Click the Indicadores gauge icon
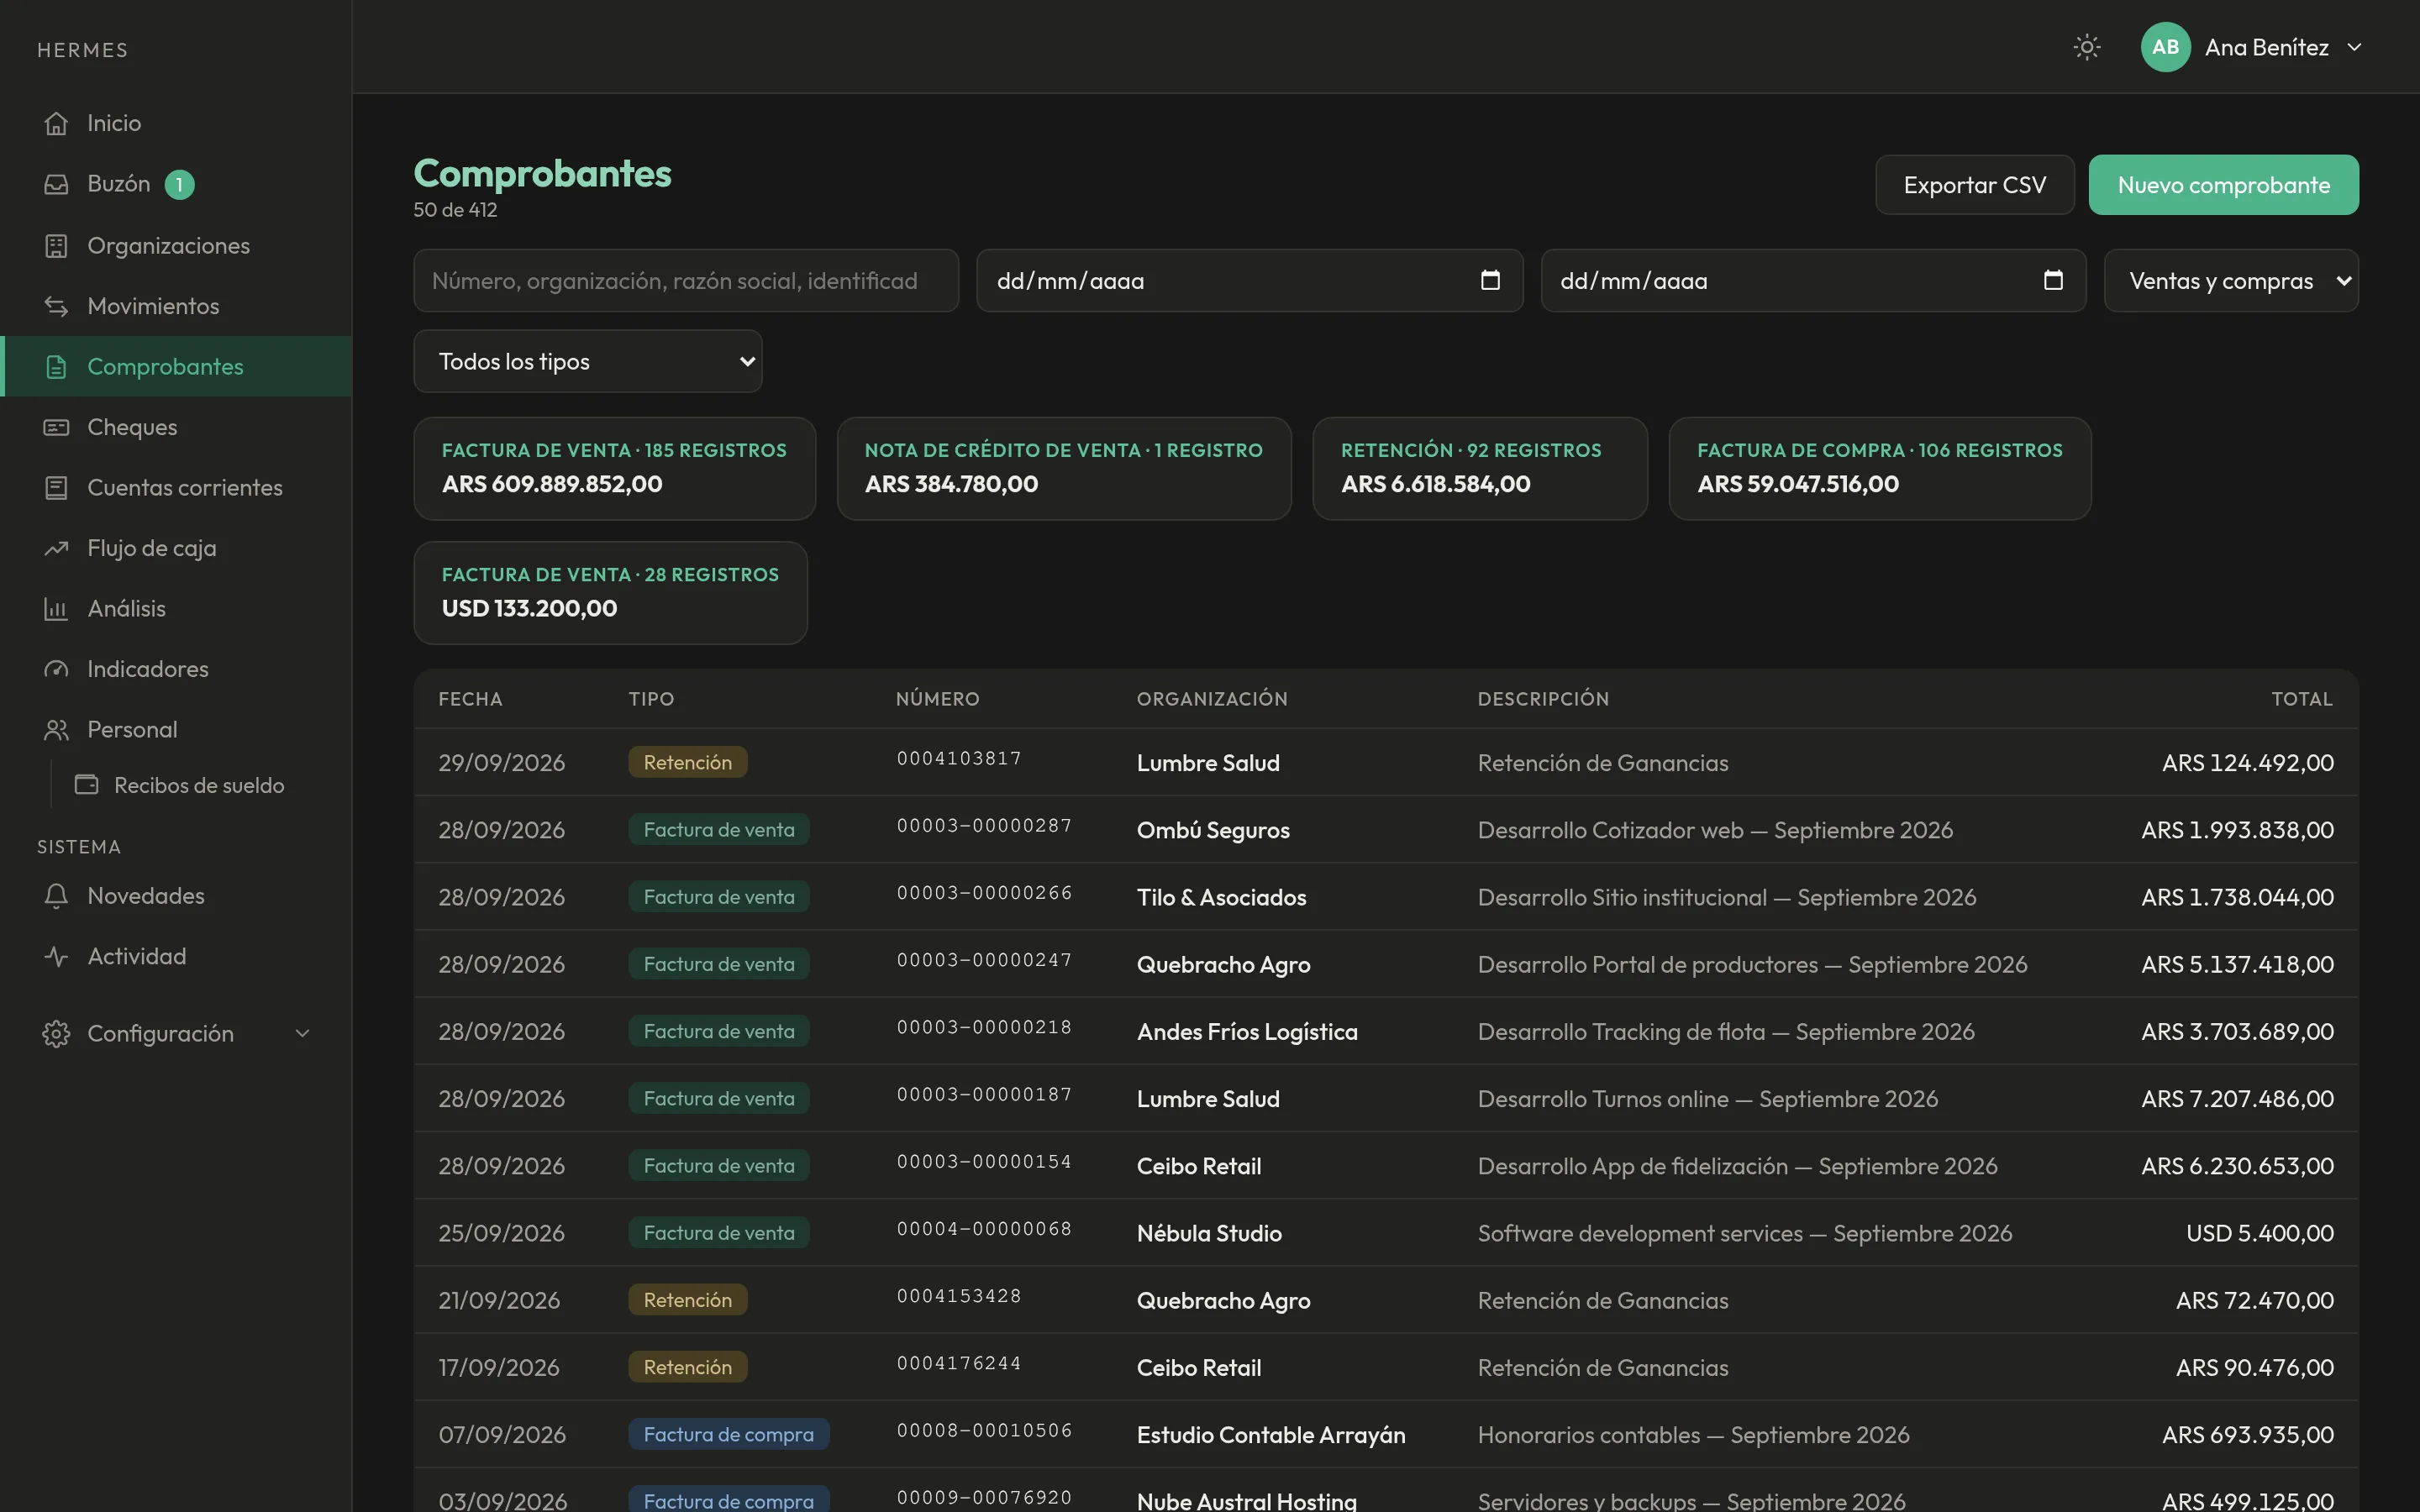Image resolution: width=2420 pixels, height=1512 pixels. point(56,669)
